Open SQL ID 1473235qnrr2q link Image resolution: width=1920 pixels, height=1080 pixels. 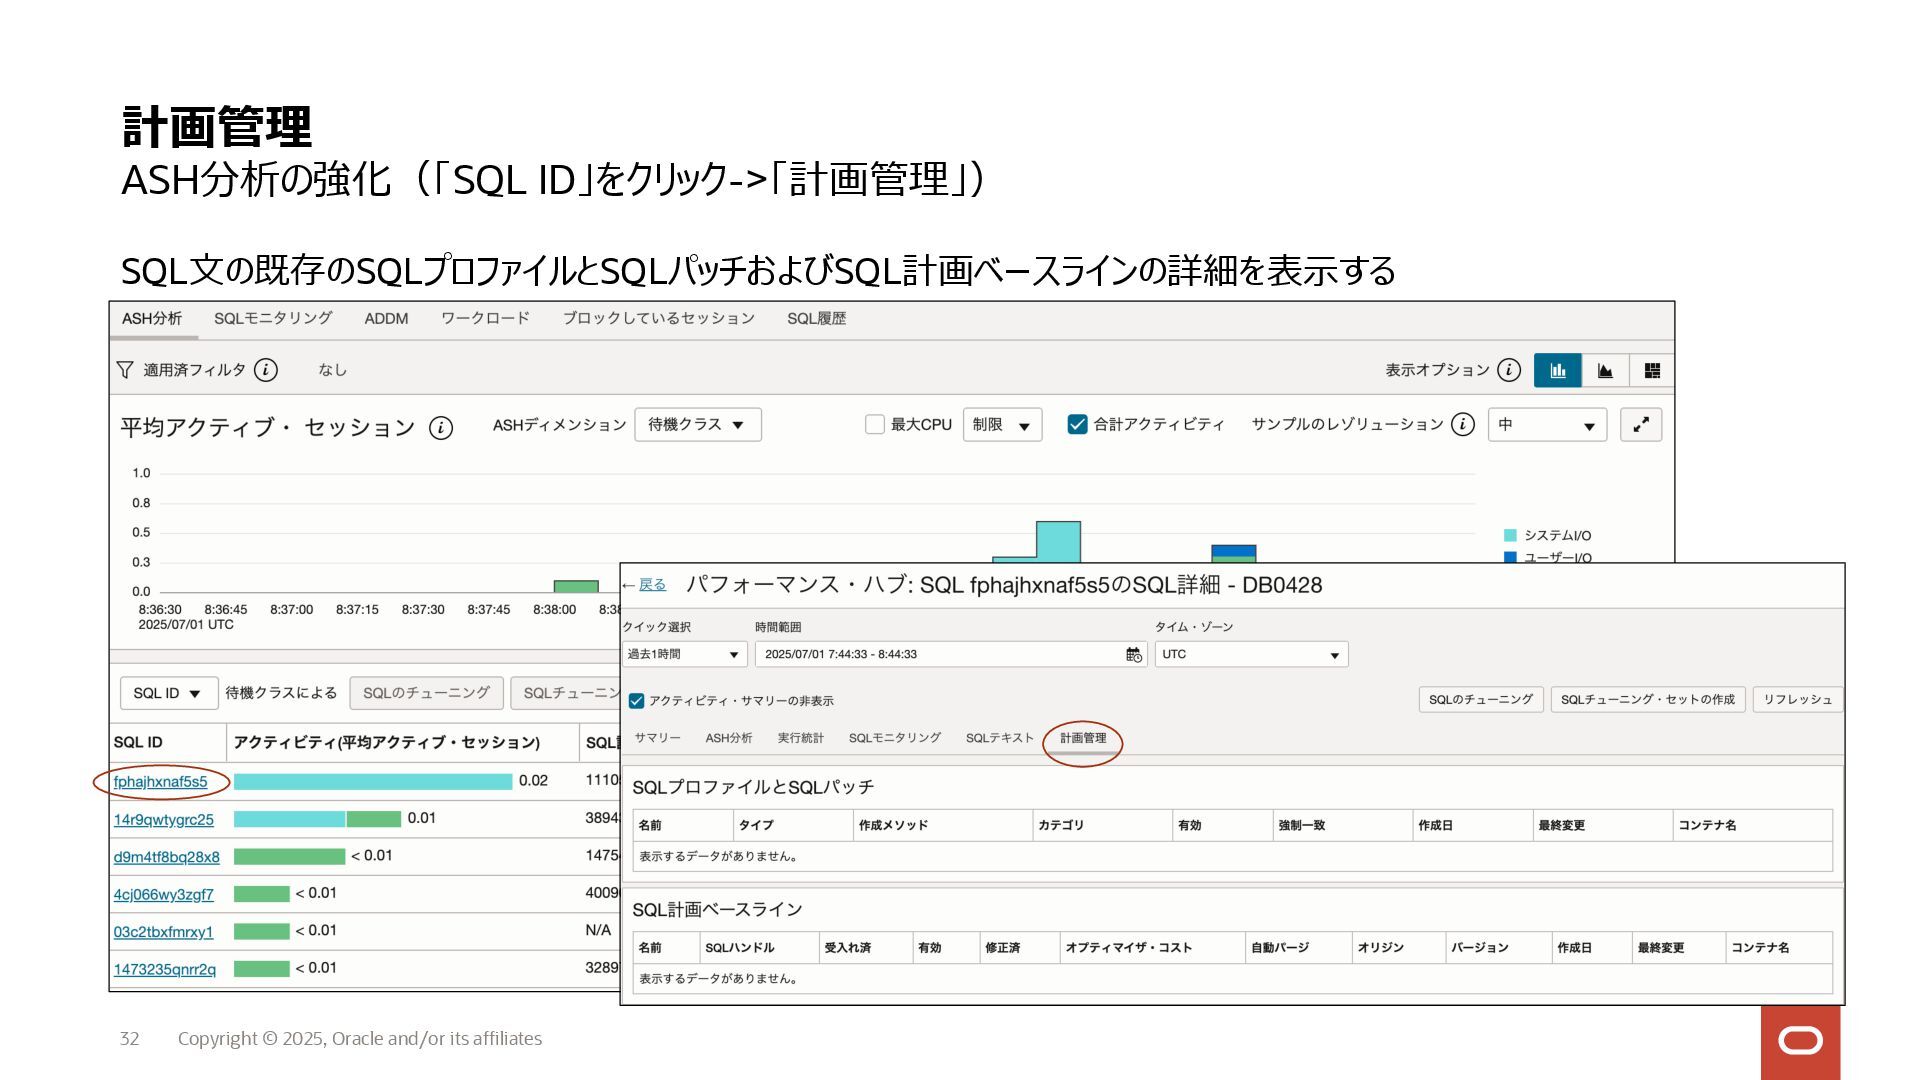click(x=164, y=970)
